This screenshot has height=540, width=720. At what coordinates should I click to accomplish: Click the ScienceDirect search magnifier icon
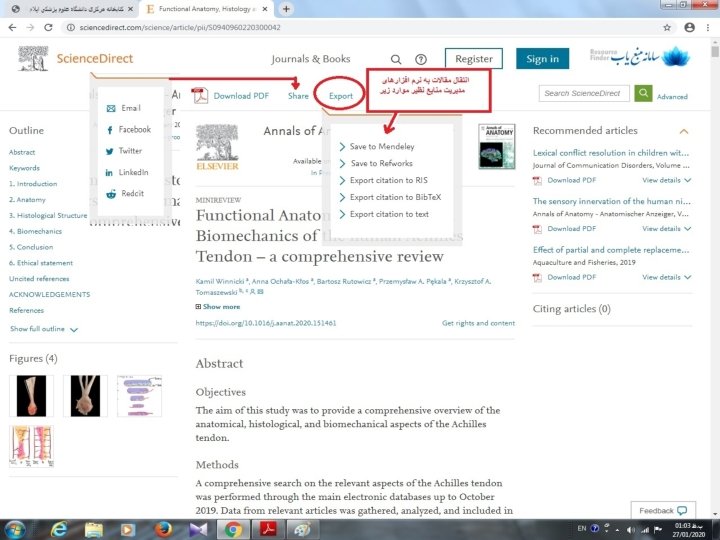[396, 59]
